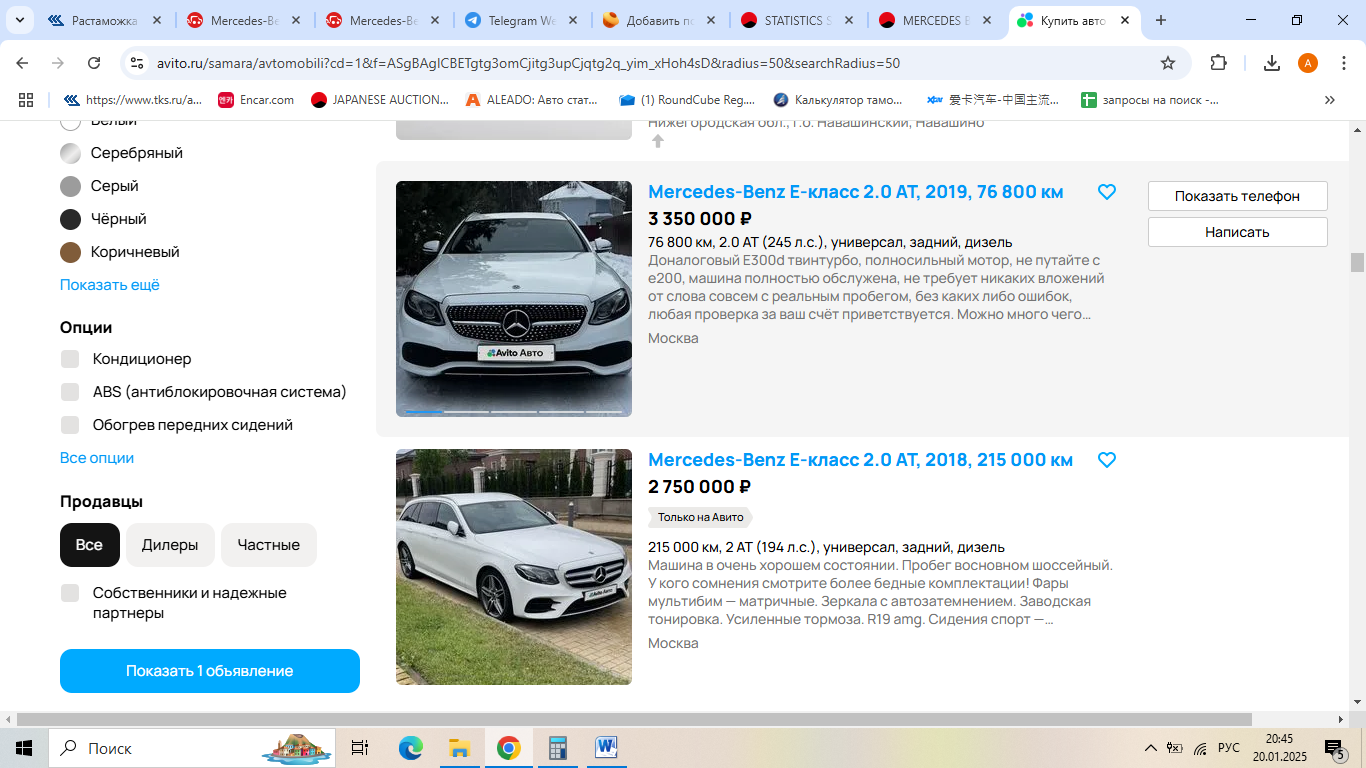Screen dimensions: 1366x768
Task: Favorite the 2019 Mercedes listing heart
Action: pos(1107,192)
